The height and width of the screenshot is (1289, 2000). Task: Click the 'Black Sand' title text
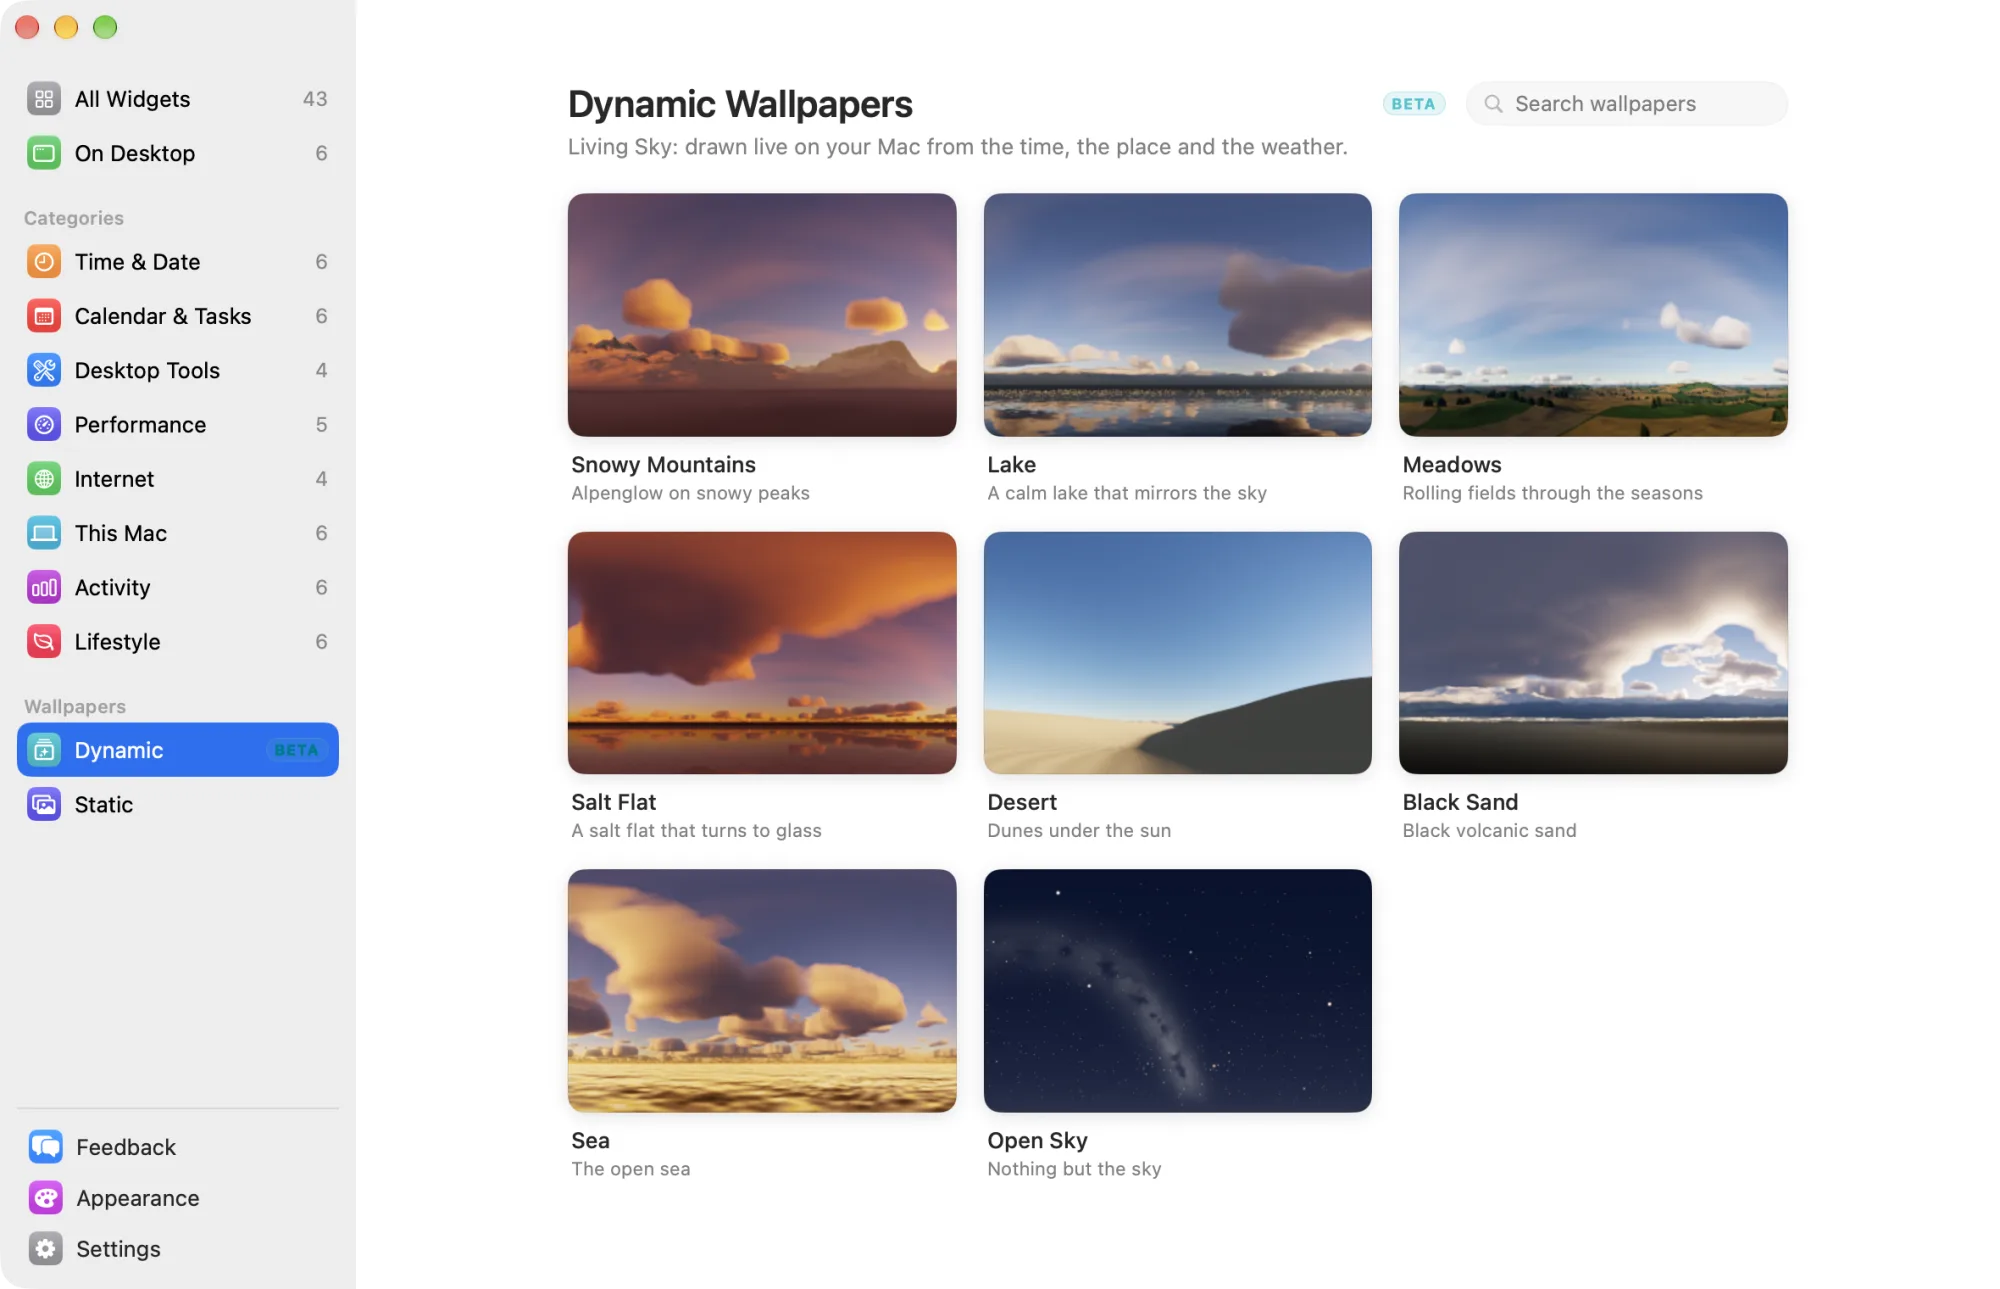[x=1460, y=802]
